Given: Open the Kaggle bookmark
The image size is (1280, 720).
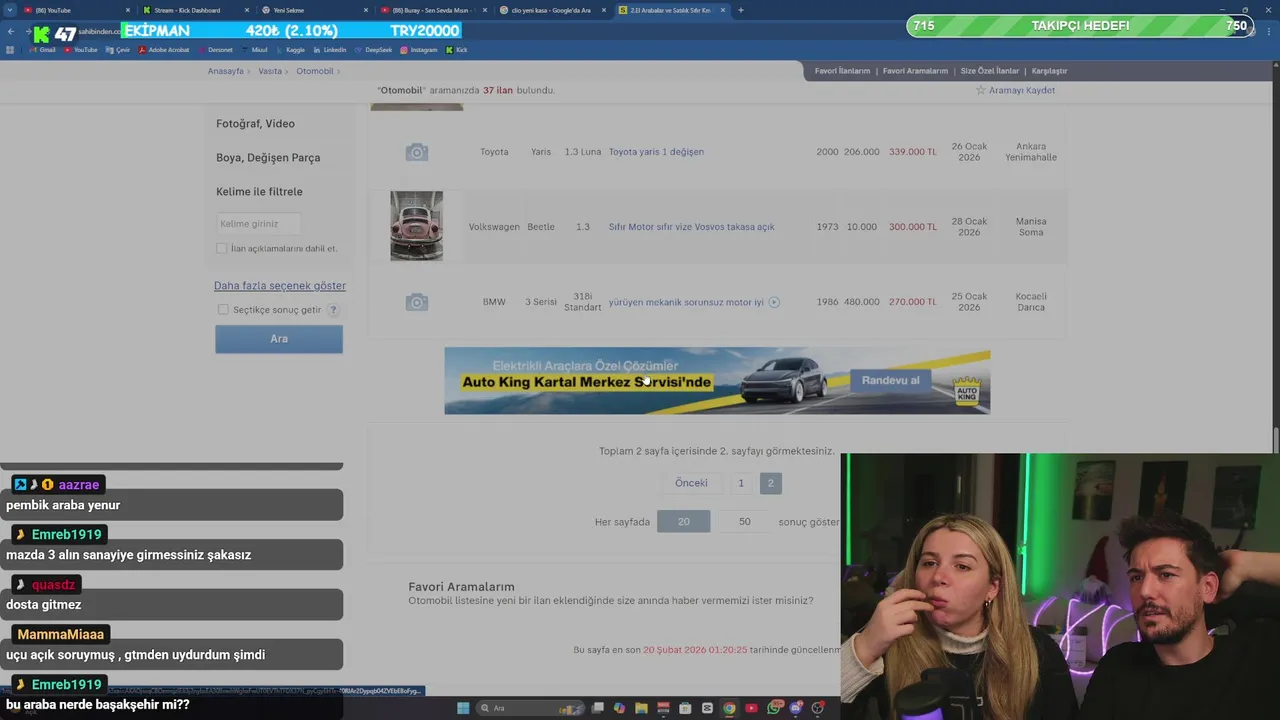Looking at the screenshot, I should coord(290,50).
